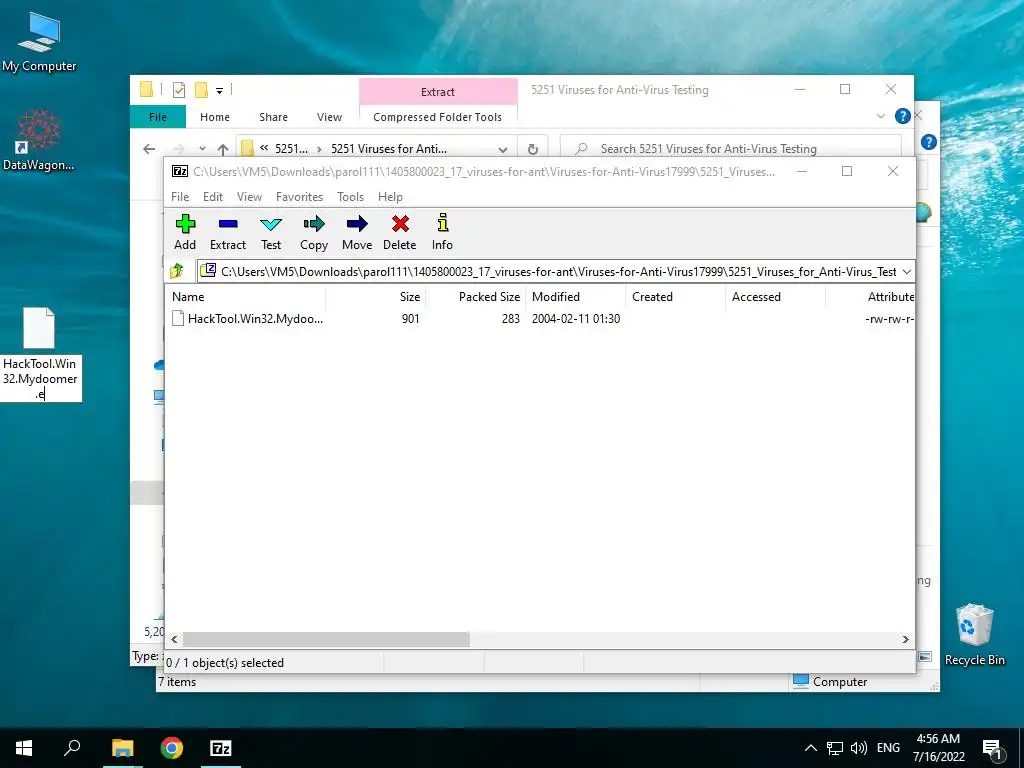Open the Home ribbon tab in Explorer
Screen dimensions: 1024x768
215,117
